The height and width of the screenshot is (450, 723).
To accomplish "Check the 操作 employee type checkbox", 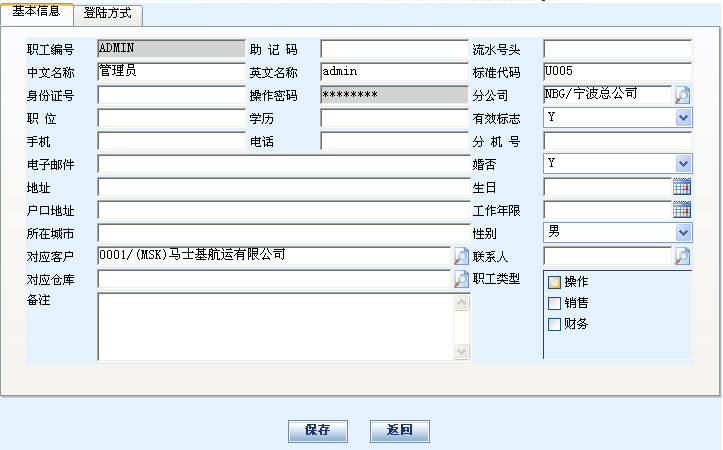I will (x=555, y=282).
